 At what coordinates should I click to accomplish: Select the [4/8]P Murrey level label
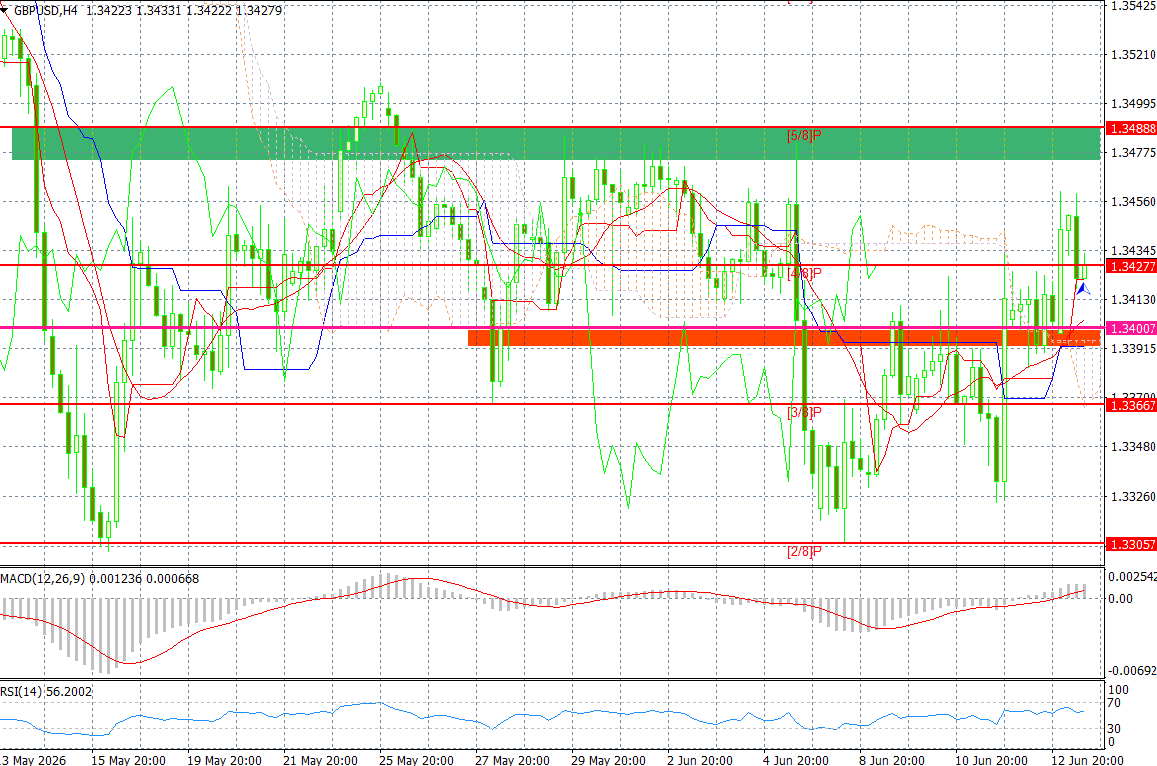tap(804, 274)
